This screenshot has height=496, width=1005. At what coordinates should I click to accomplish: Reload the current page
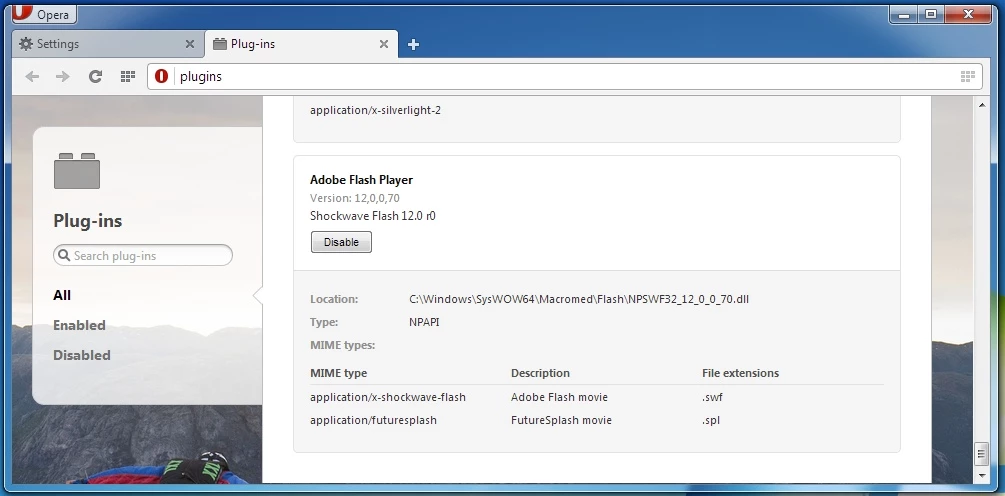pos(96,77)
